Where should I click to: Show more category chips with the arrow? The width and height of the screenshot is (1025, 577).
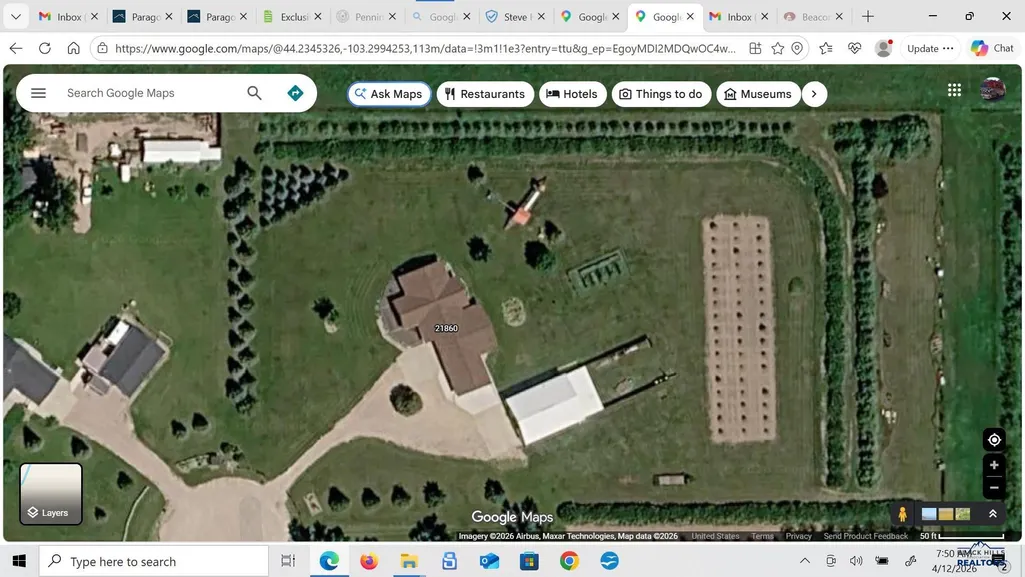814,94
